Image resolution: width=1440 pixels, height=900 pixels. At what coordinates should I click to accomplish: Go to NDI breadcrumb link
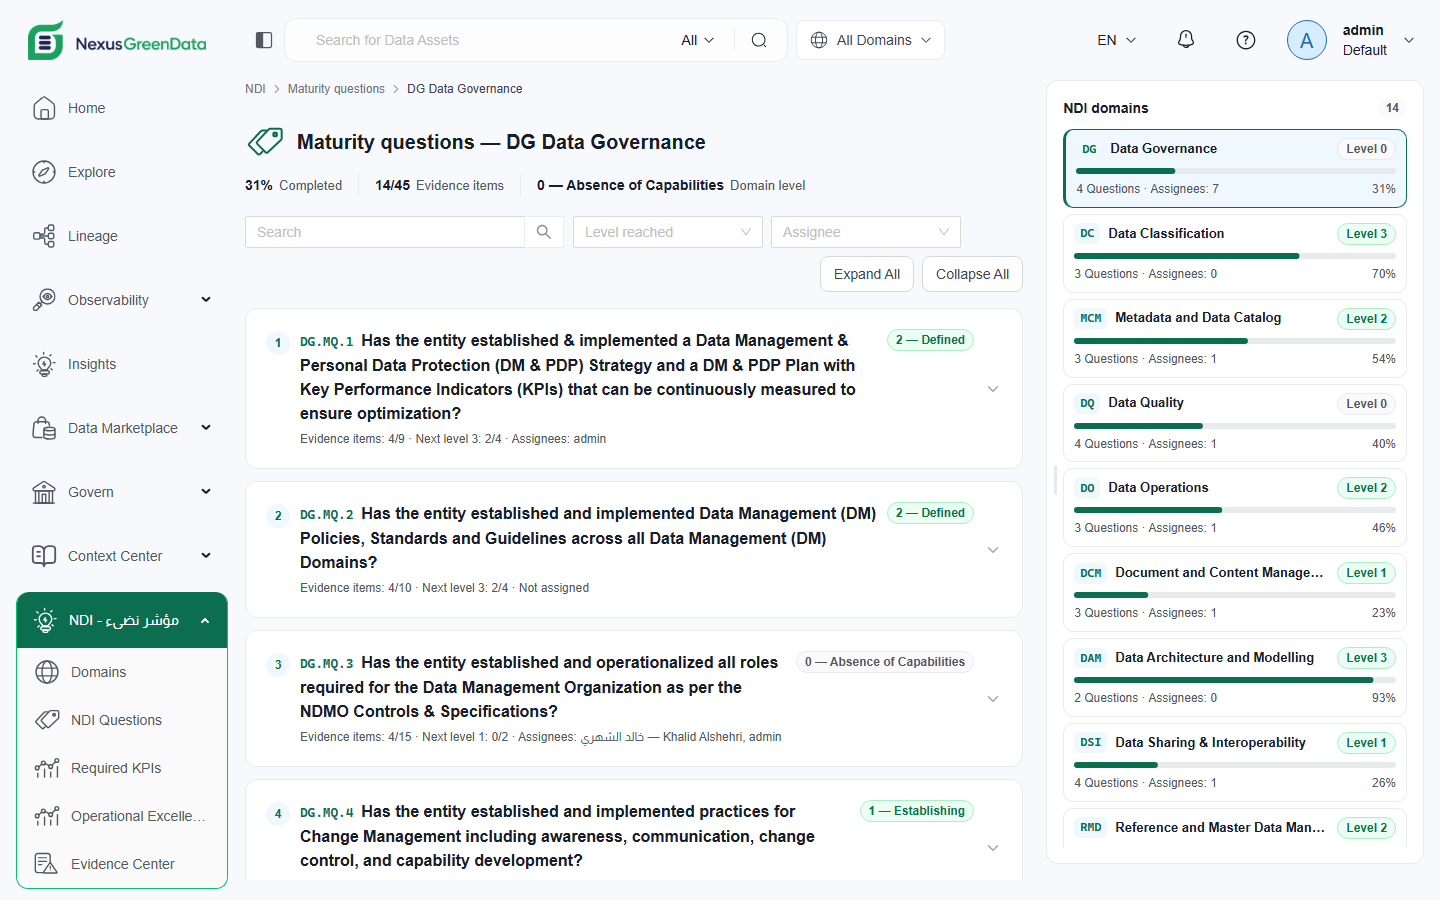click(x=255, y=89)
